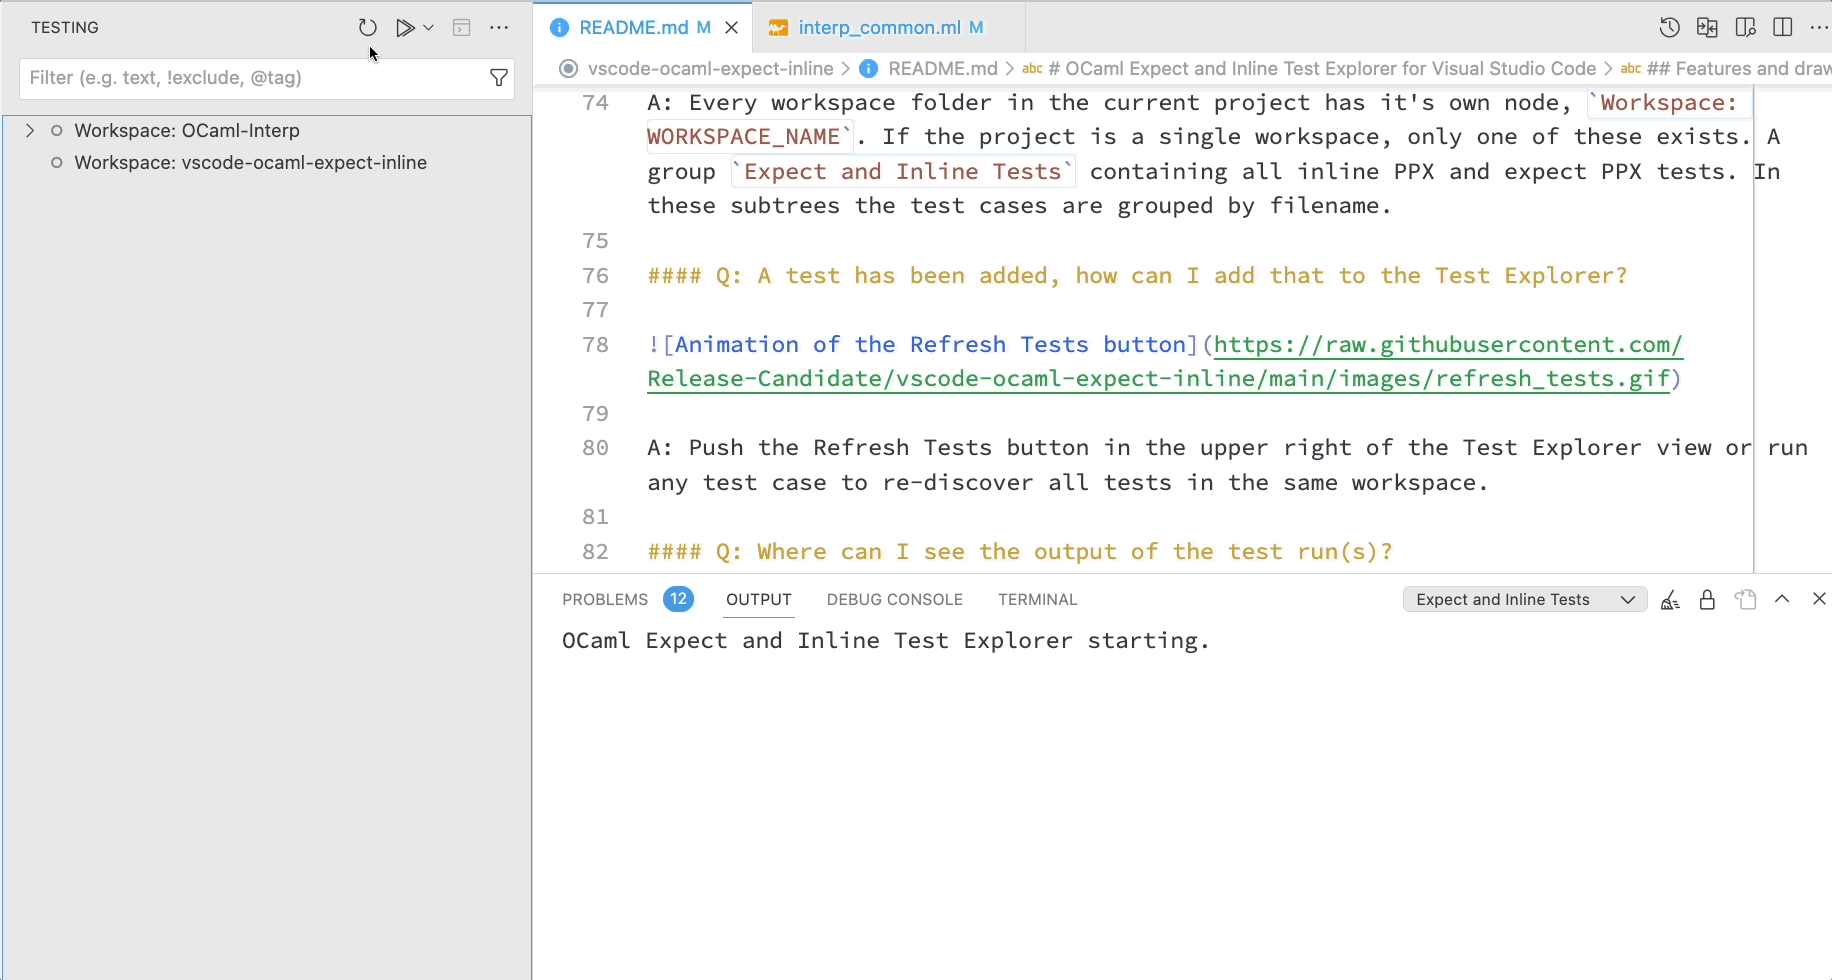Switch to TERMINAL panel tab
The image size is (1832, 980).
pos(1037,600)
